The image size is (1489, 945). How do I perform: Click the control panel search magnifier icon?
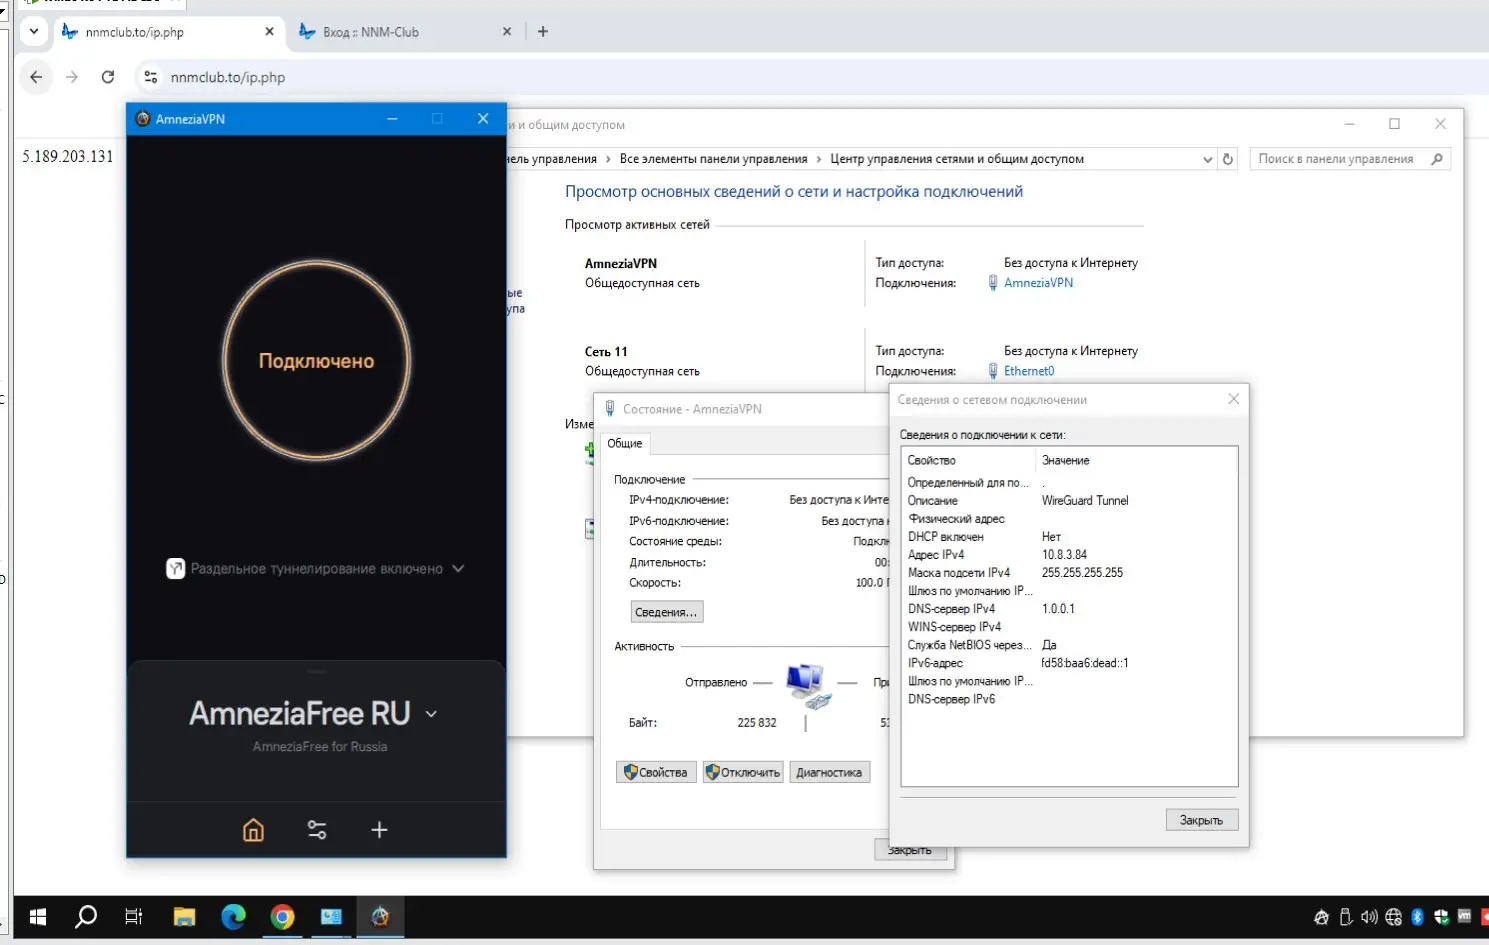pyautogui.click(x=1437, y=159)
